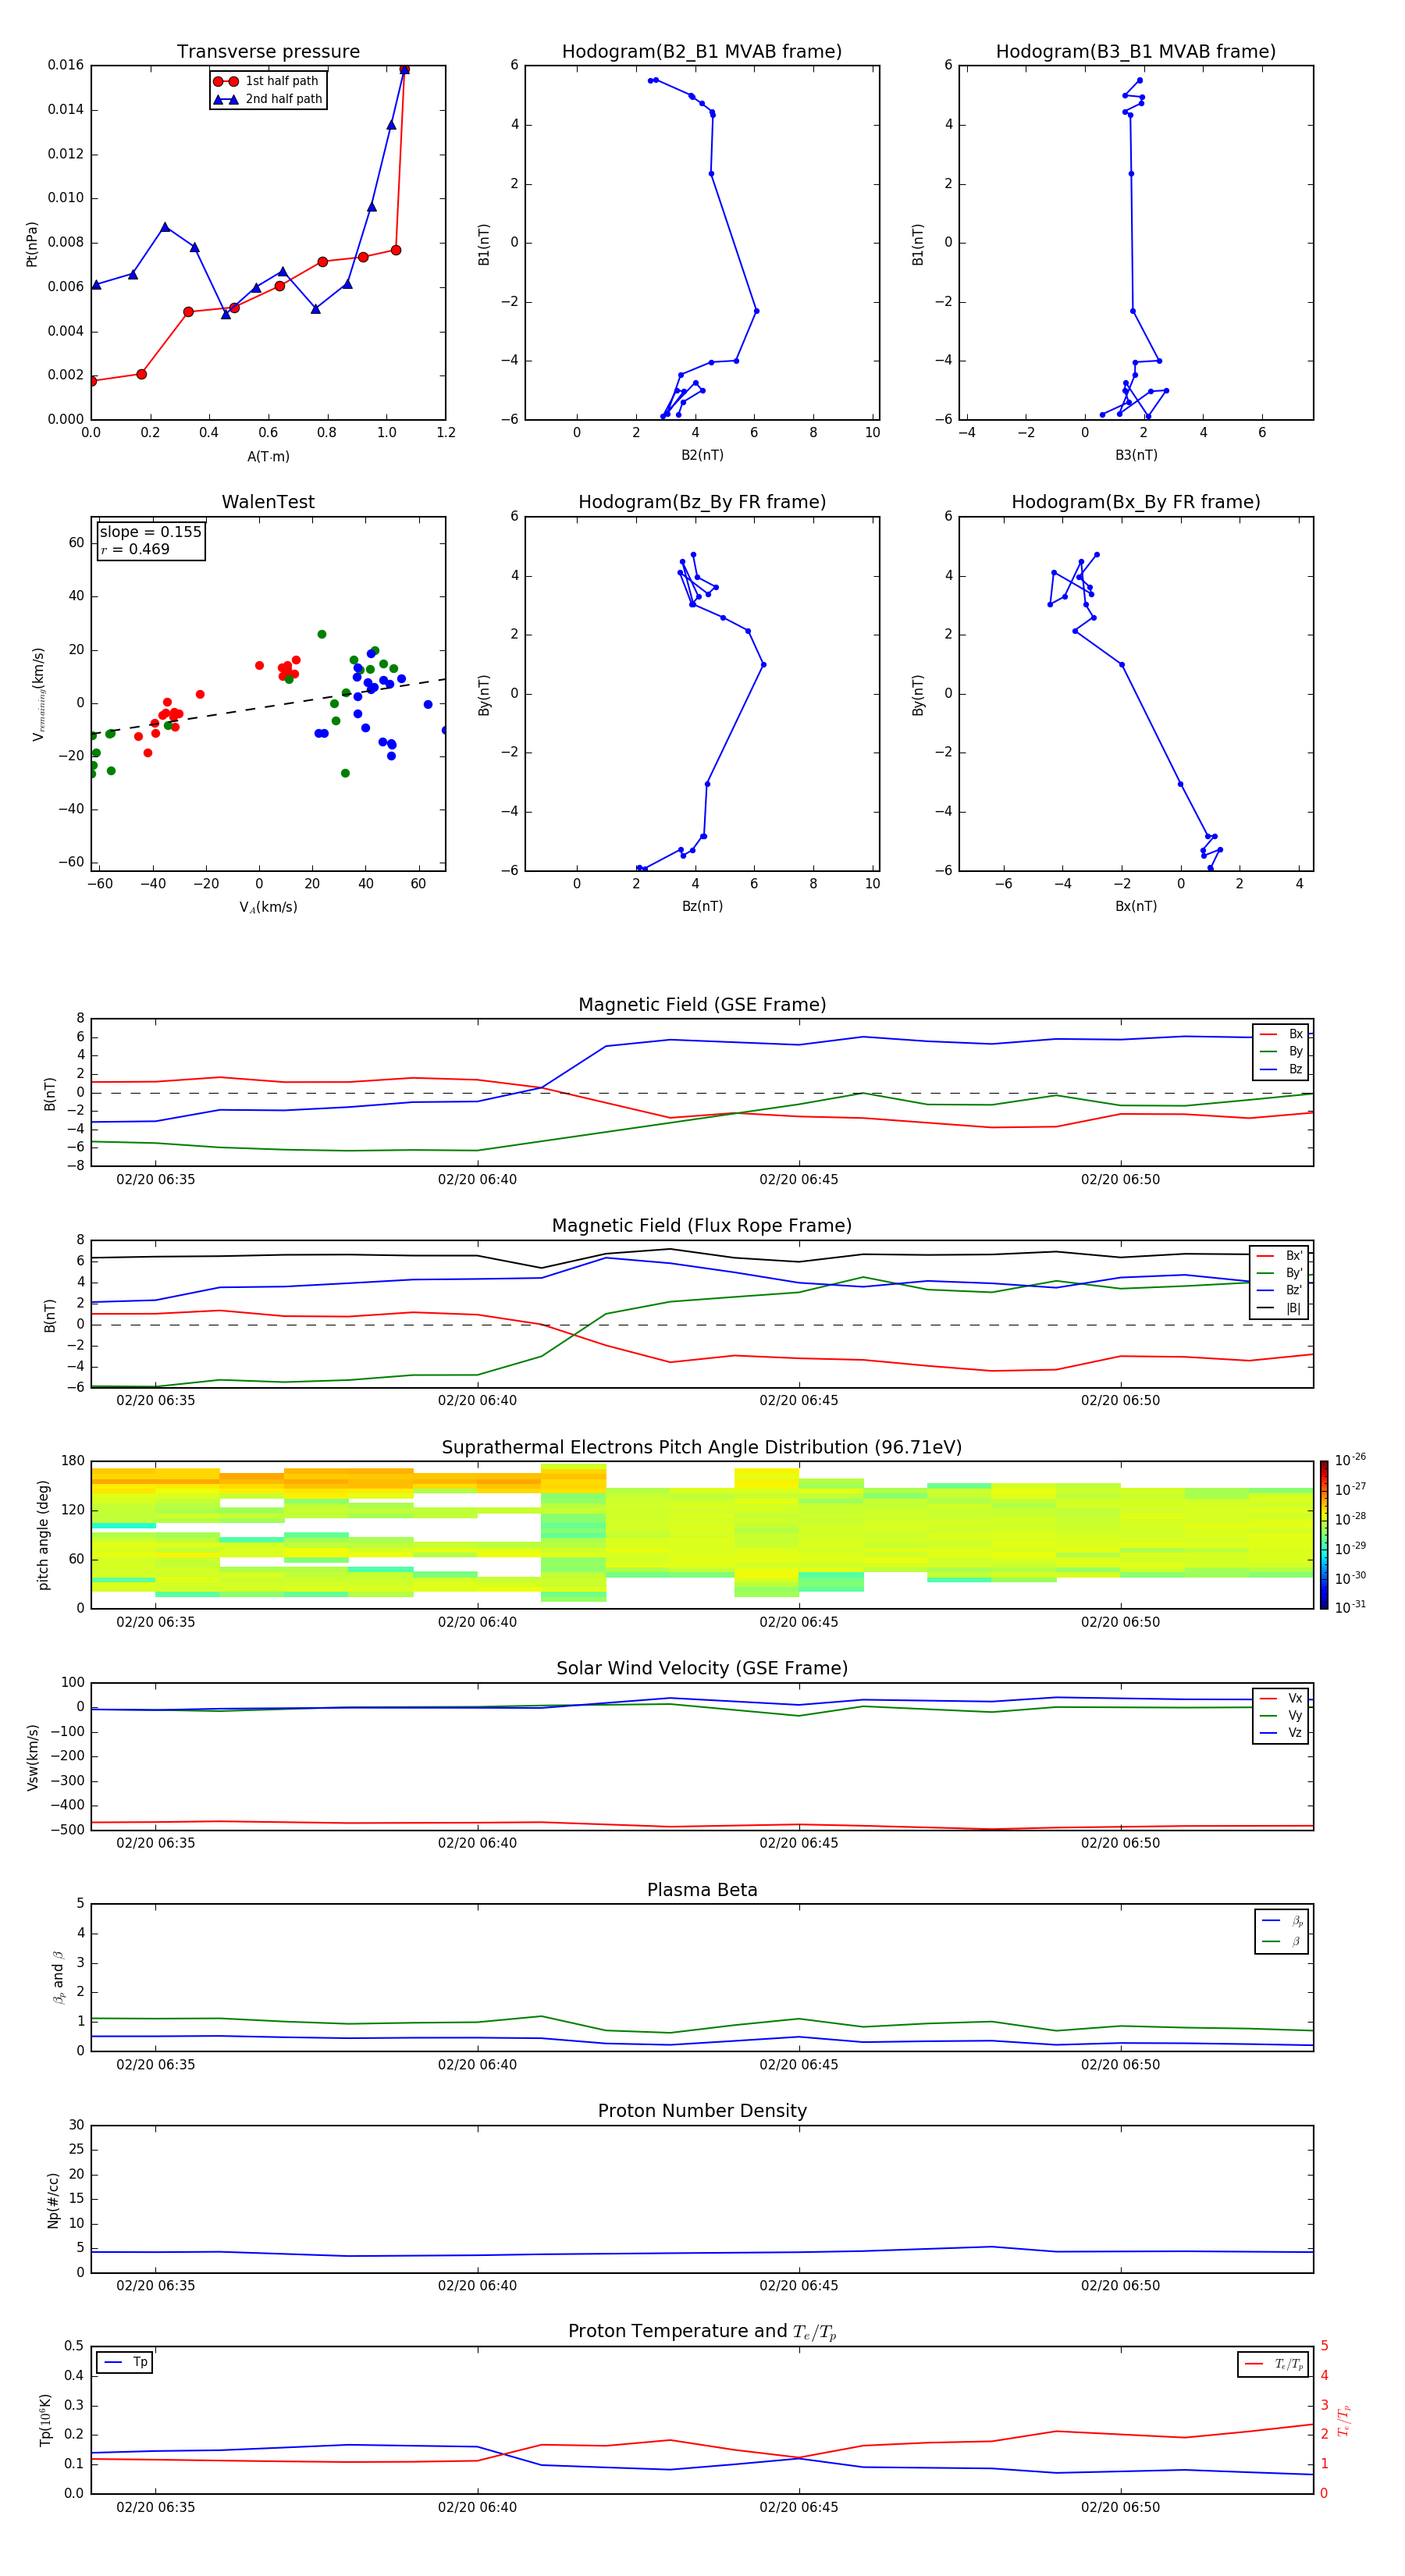Click the 'Pt(nPa)' y-axis label
Image resolution: width=1405 pixels, height=2576 pixels.
coord(31,243)
